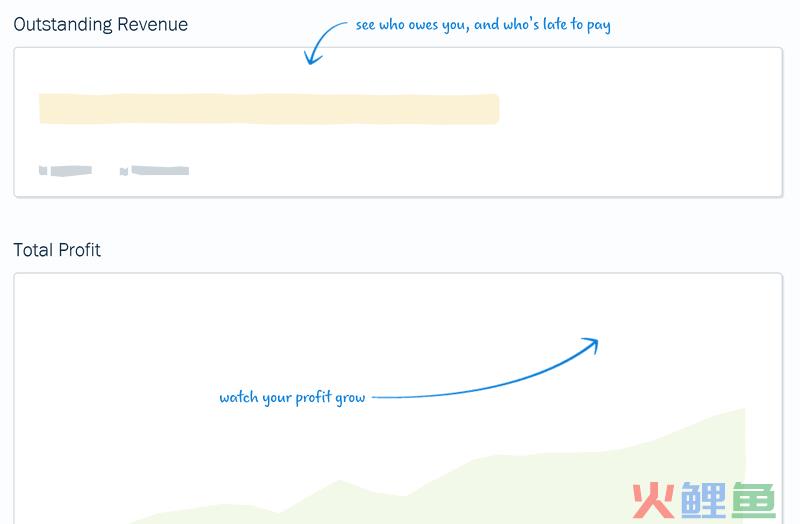
Task: Click the upward arrowhead in Total Profit chart
Action: (x=591, y=345)
